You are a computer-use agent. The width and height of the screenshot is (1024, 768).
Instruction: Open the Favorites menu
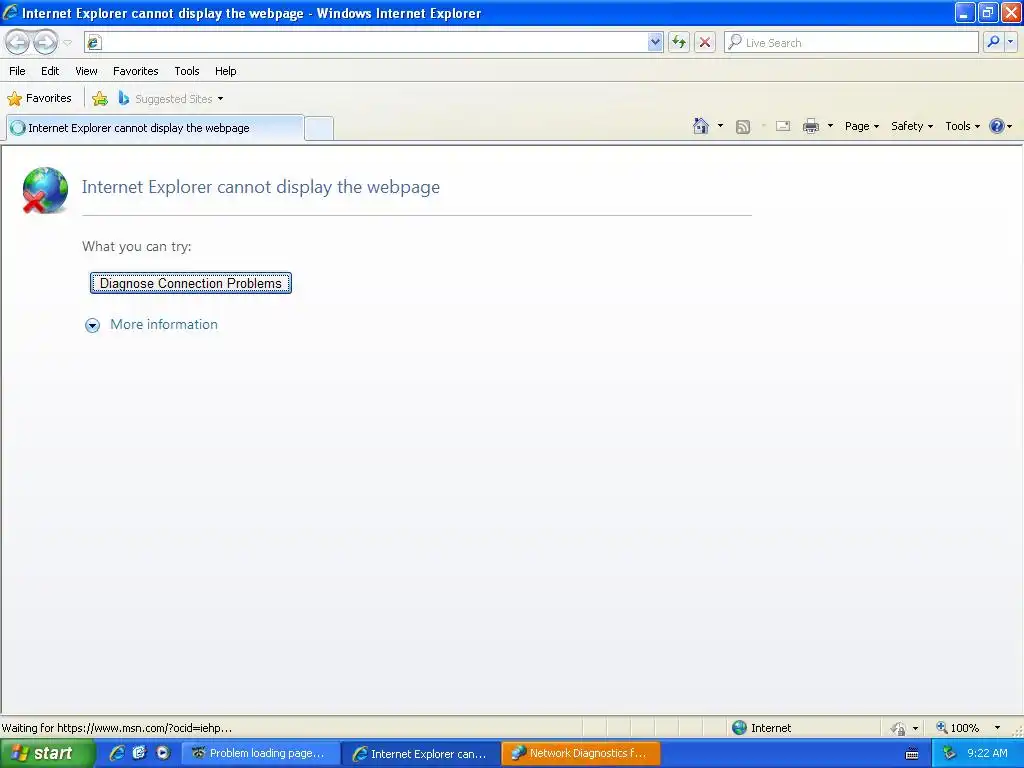[136, 71]
